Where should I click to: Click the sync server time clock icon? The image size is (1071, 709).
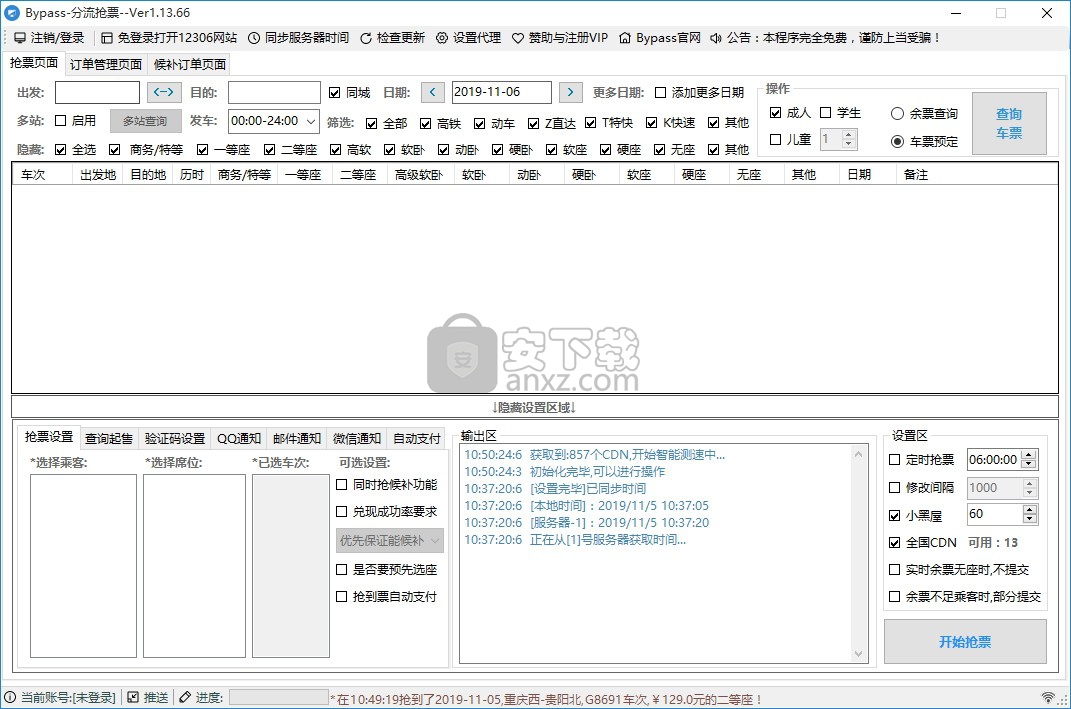pos(253,38)
